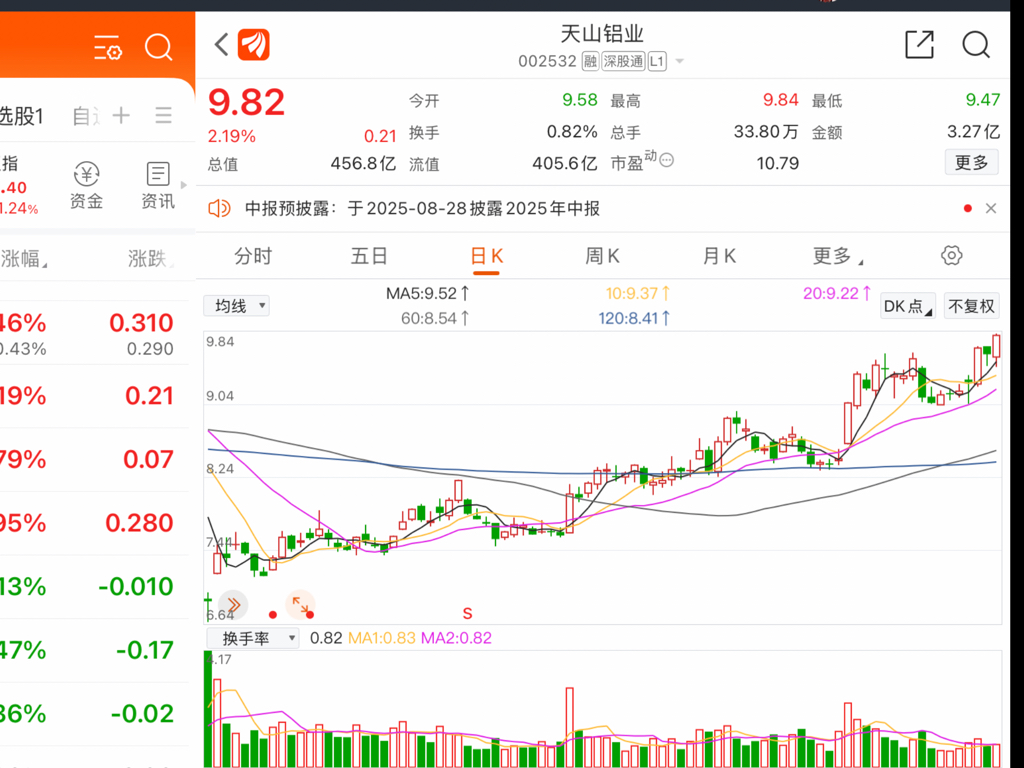1024x768 pixels.
Task: Tap the MA2:0.82 turnover label
Action: click(x=456, y=638)
